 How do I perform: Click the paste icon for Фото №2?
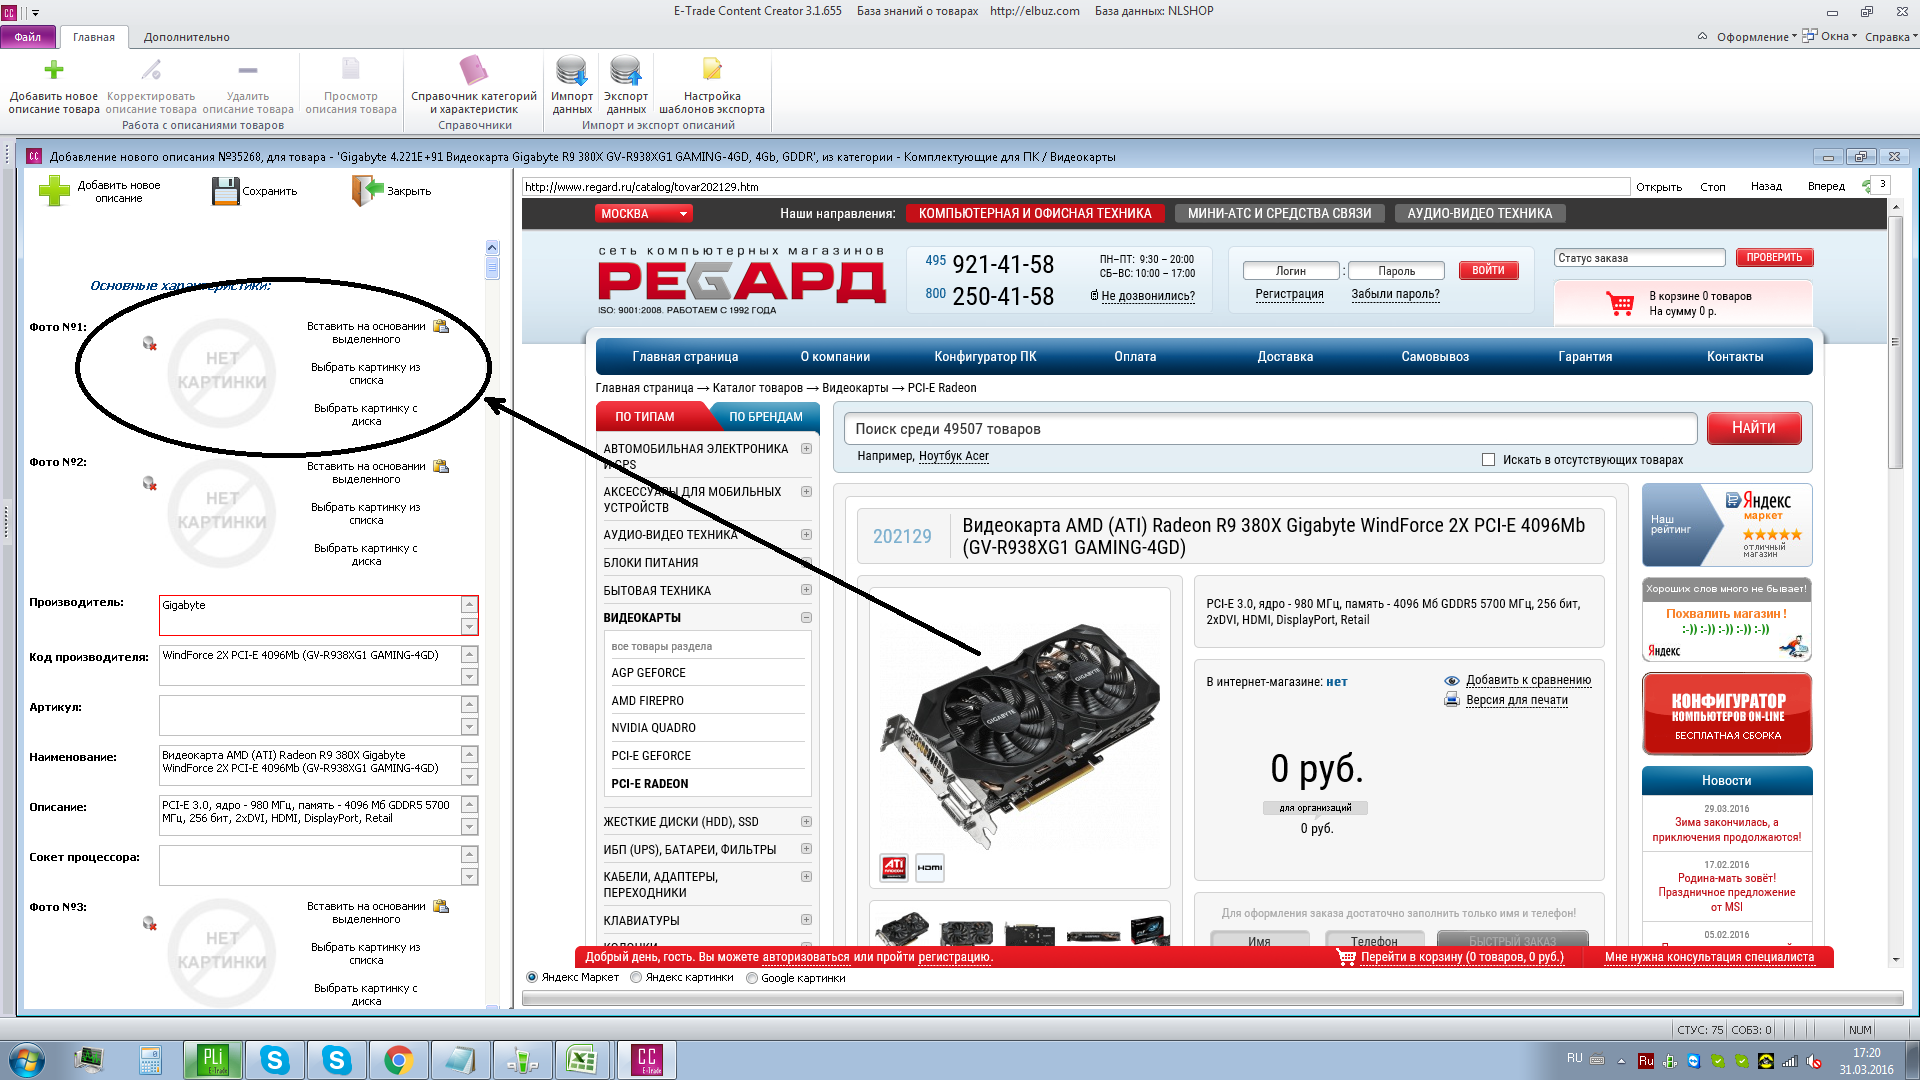click(x=441, y=466)
